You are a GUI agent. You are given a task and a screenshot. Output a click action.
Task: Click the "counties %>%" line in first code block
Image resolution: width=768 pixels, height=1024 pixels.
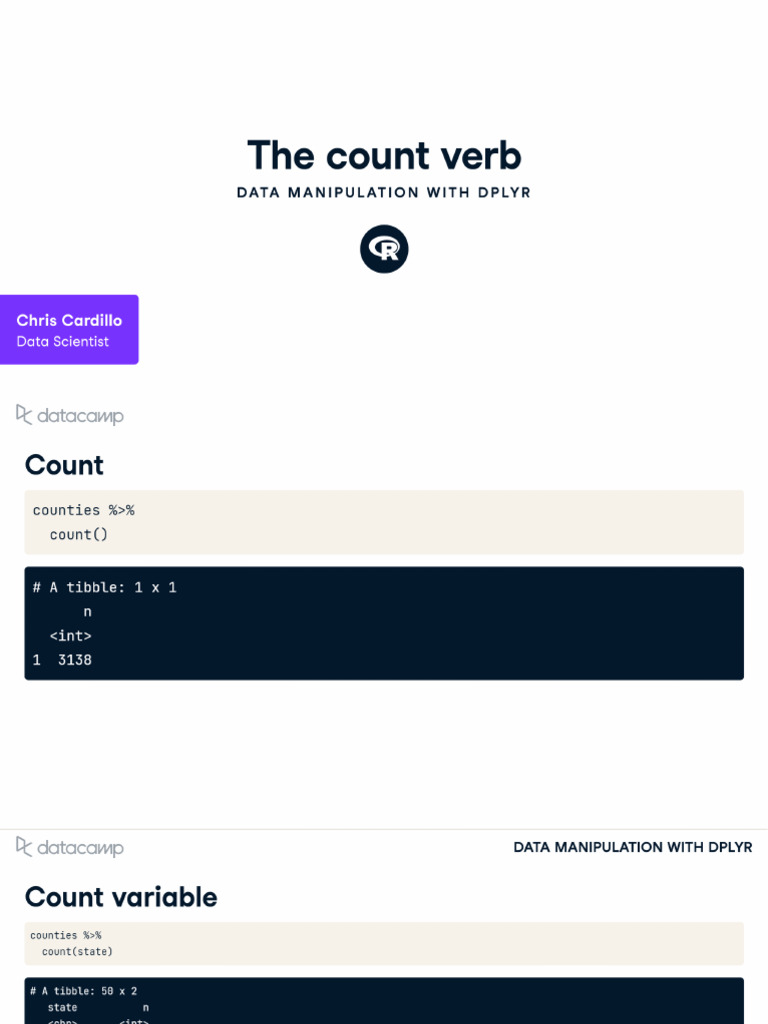coord(83,510)
